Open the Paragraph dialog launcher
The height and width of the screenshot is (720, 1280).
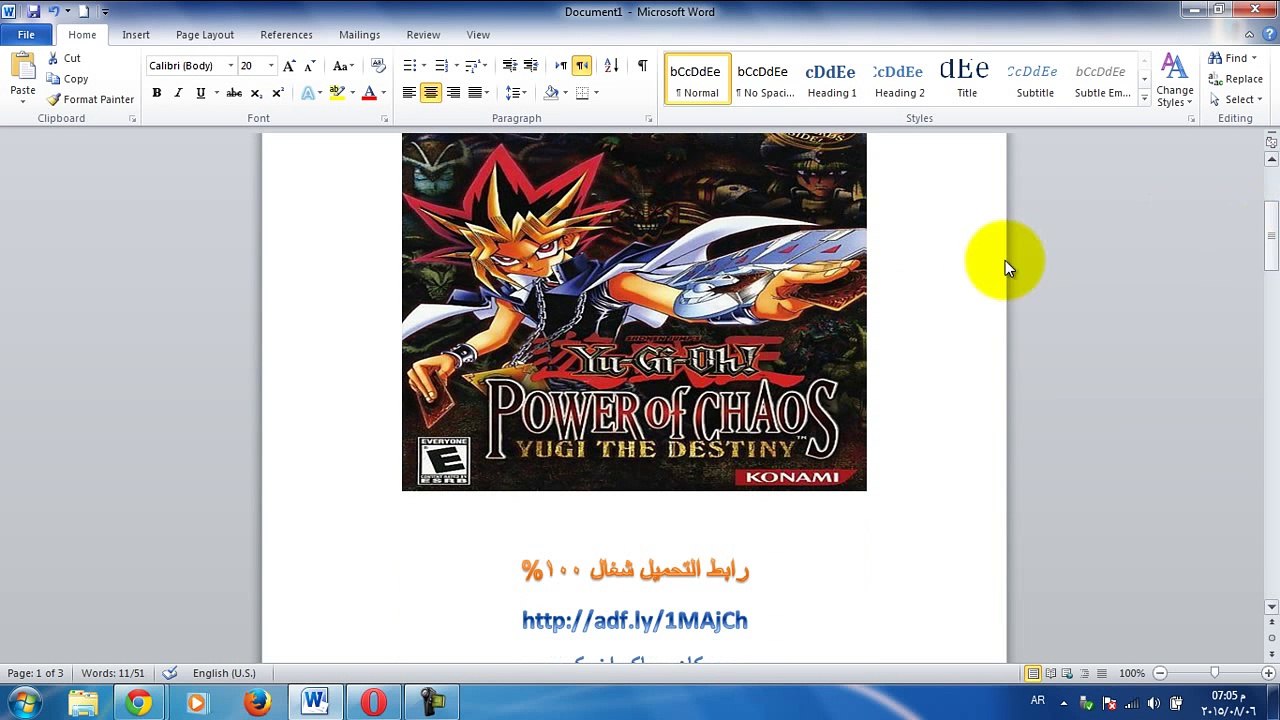(x=648, y=119)
